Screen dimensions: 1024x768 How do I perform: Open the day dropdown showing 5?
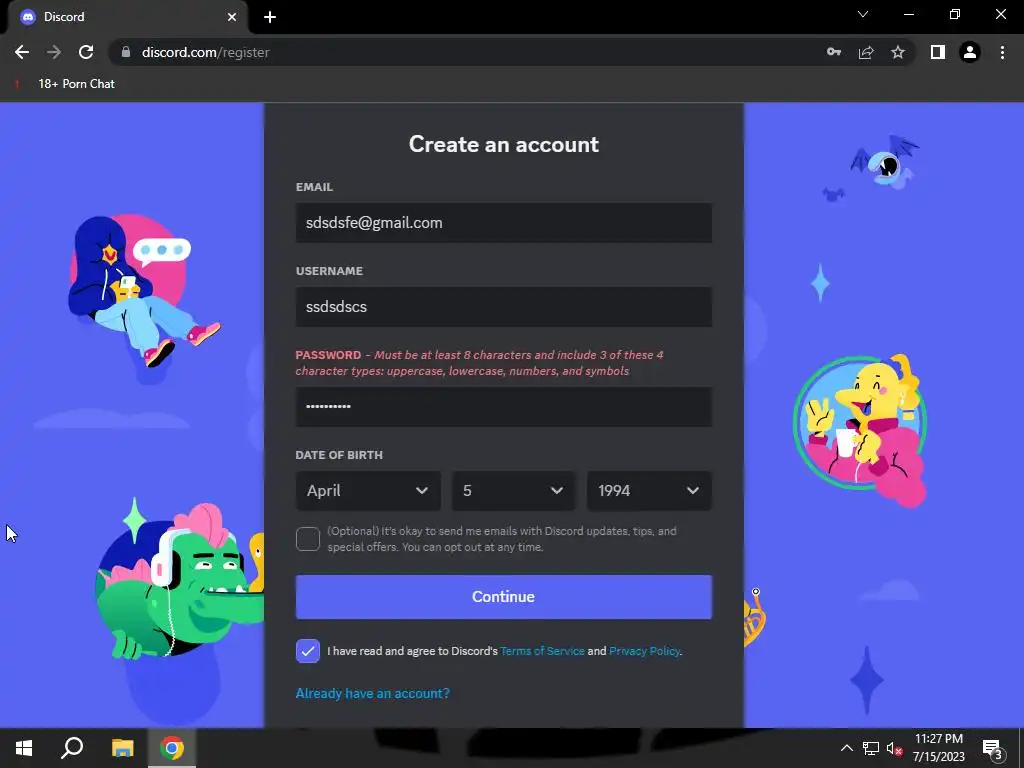pyautogui.click(x=513, y=490)
